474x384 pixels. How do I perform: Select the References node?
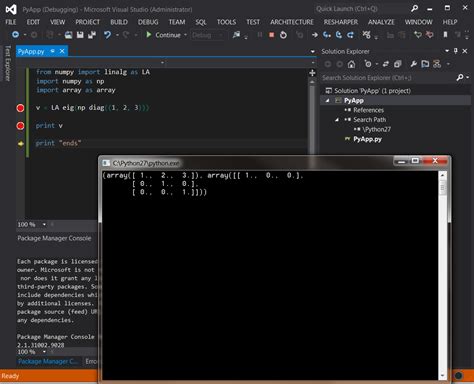coord(368,110)
